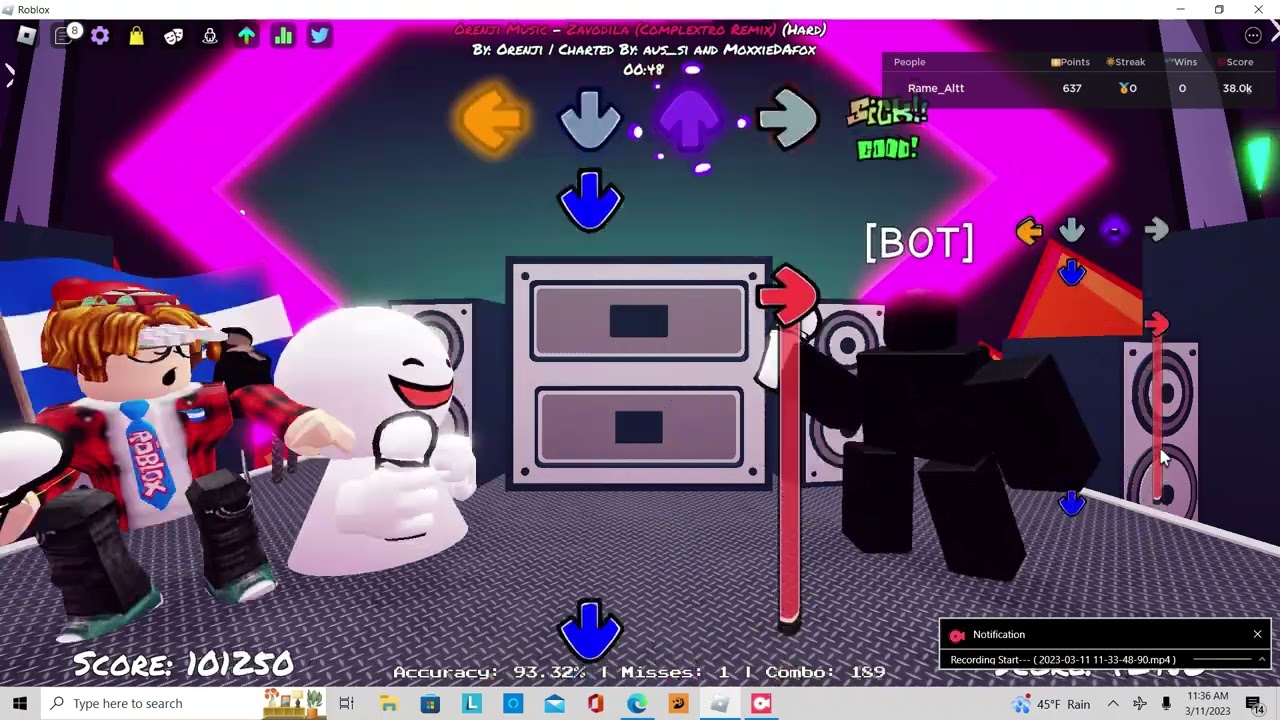Open the theater masks emotes icon

click(173, 36)
